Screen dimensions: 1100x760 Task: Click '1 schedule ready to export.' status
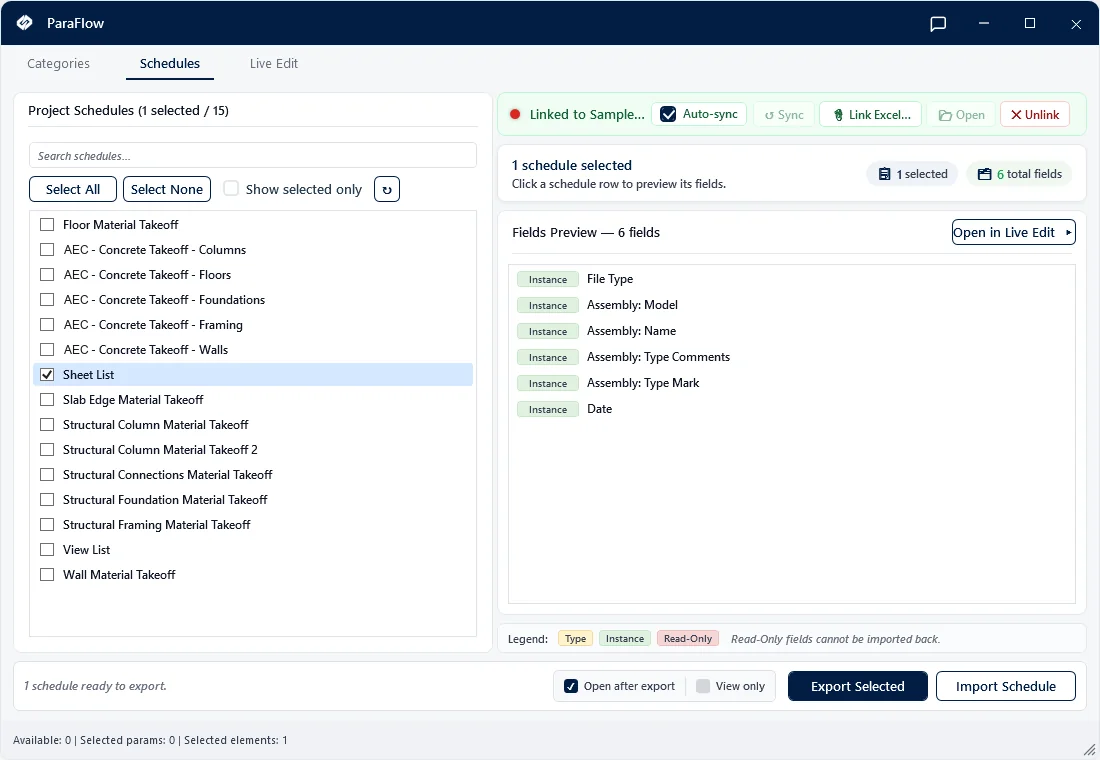[95, 686]
